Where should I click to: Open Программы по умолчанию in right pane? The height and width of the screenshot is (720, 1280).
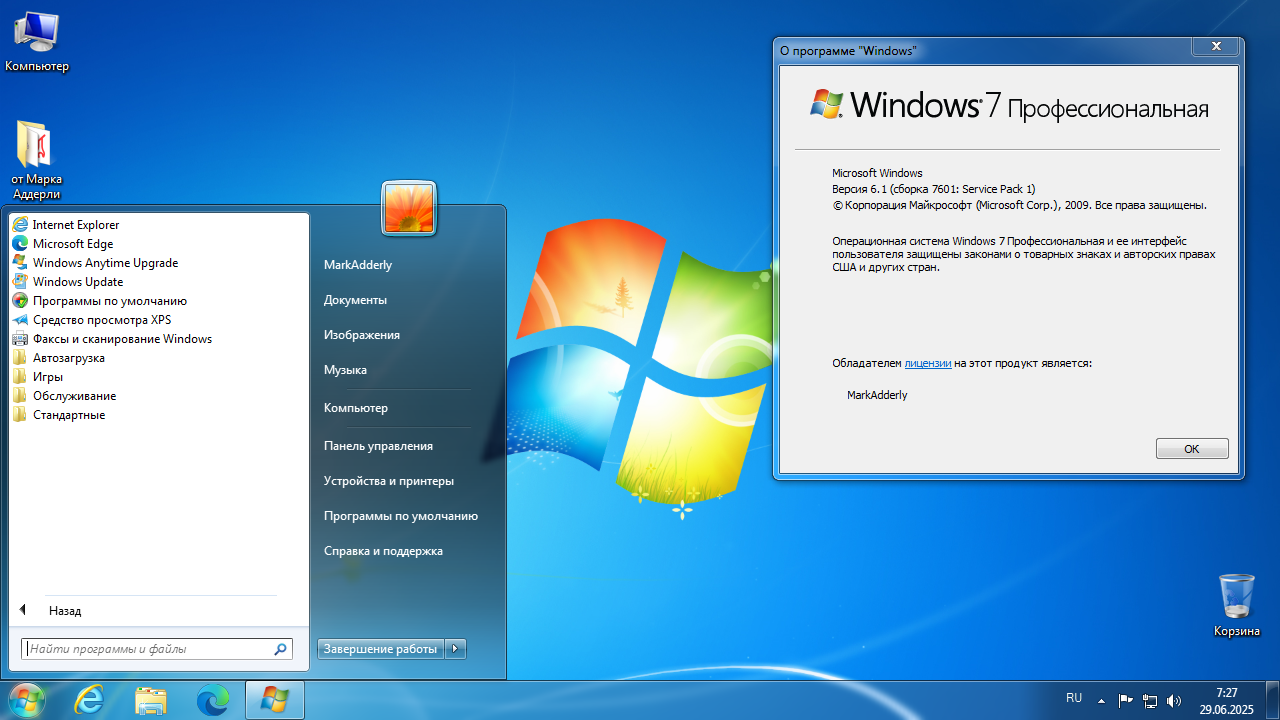tap(401, 516)
